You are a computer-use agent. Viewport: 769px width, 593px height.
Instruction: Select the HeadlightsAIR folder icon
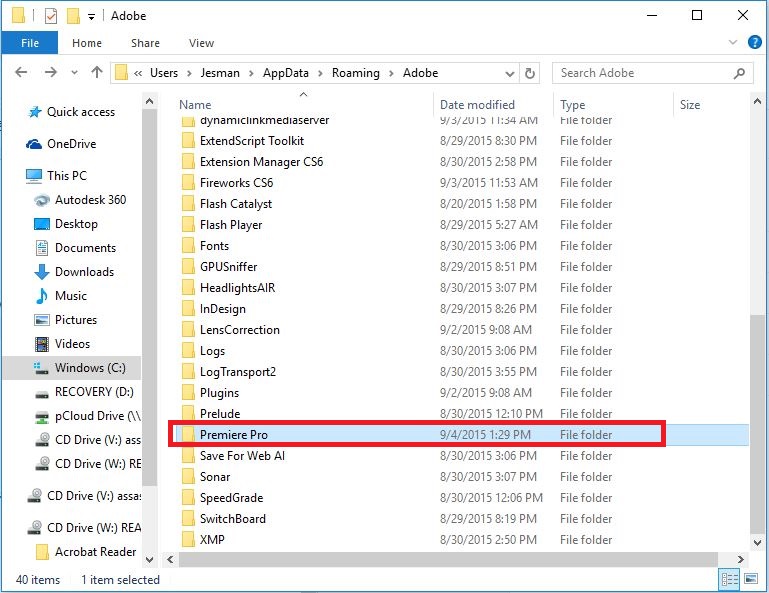(x=188, y=288)
